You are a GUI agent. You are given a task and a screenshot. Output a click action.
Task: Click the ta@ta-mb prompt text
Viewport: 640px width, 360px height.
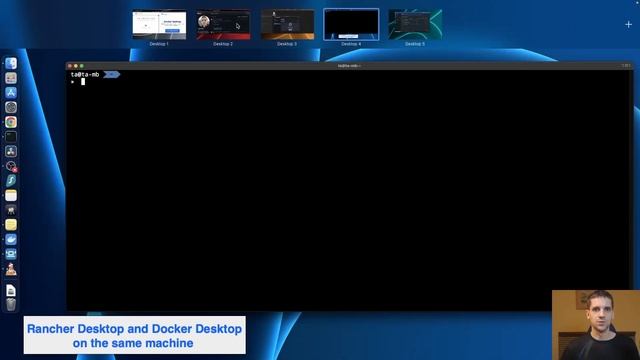tap(85, 74)
